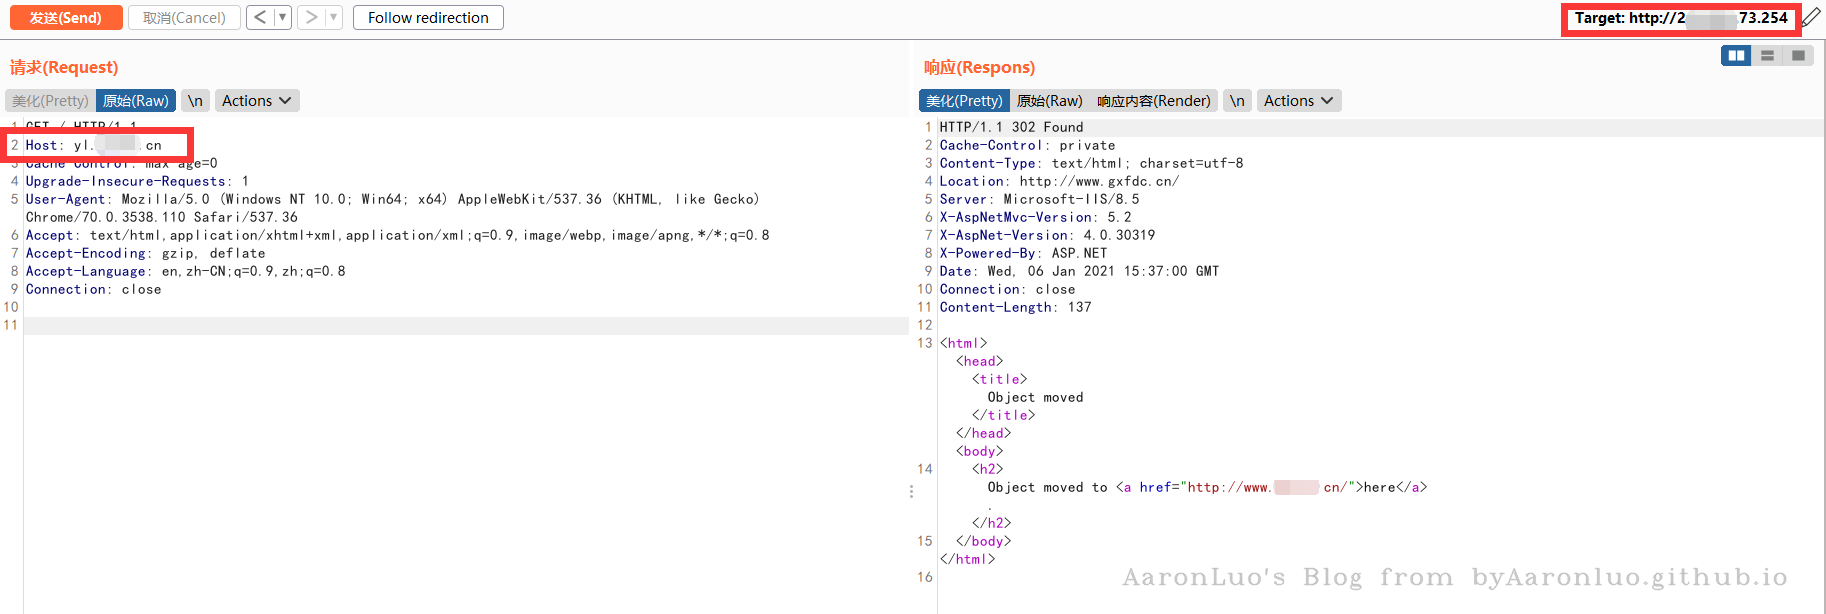
Task: Select the side-by-side split layout icon
Action: pos(1737,55)
